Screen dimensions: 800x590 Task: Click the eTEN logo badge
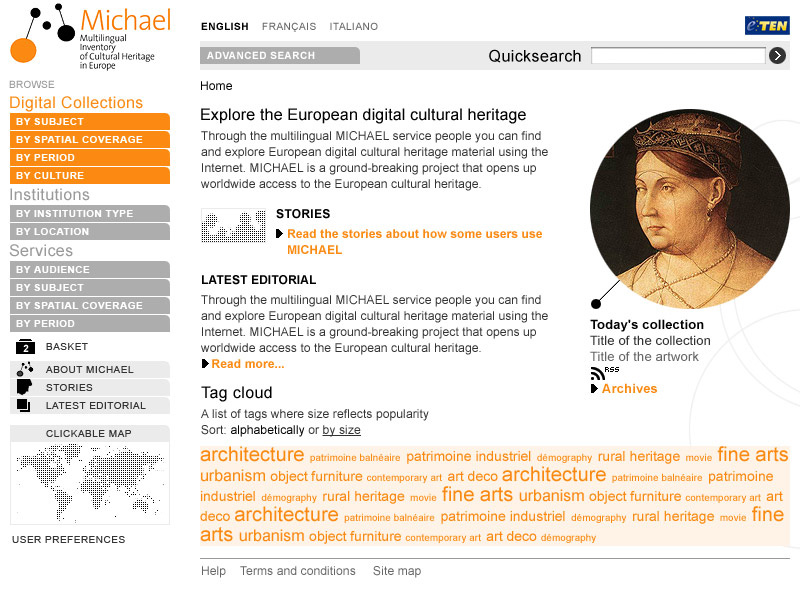coord(767,25)
